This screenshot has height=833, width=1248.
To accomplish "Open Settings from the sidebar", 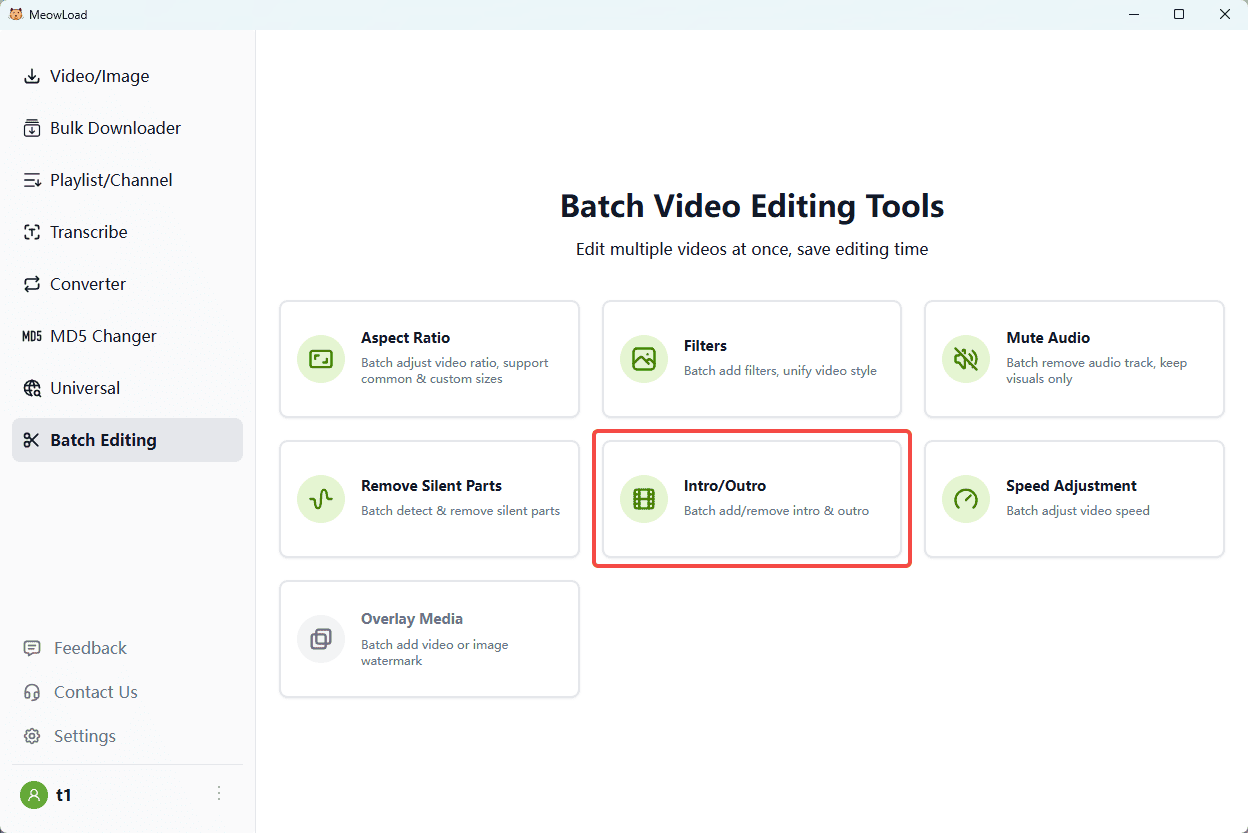I will pyautogui.click(x=84, y=736).
